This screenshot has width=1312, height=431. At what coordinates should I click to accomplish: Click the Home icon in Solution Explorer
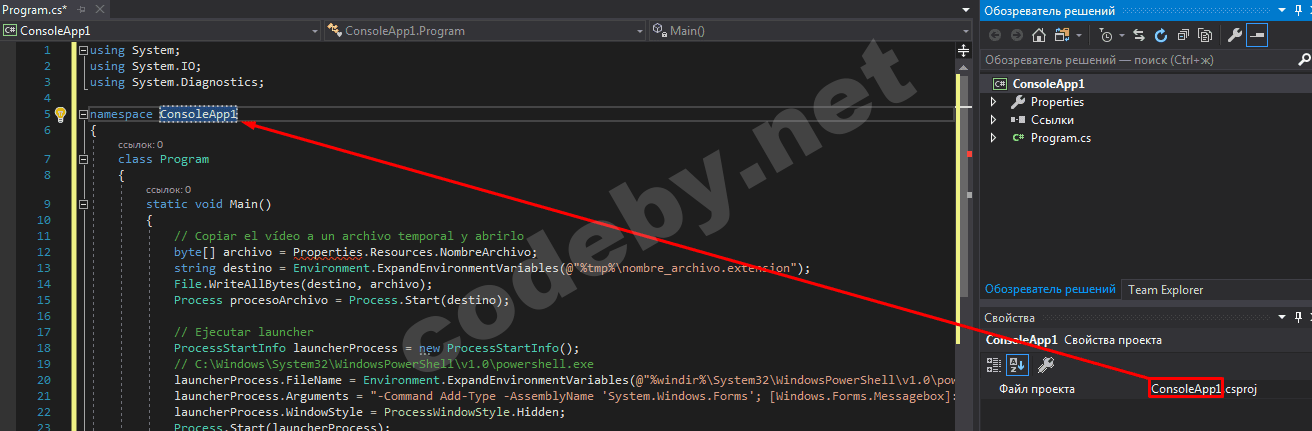pyautogui.click(x=1039, y=35)
